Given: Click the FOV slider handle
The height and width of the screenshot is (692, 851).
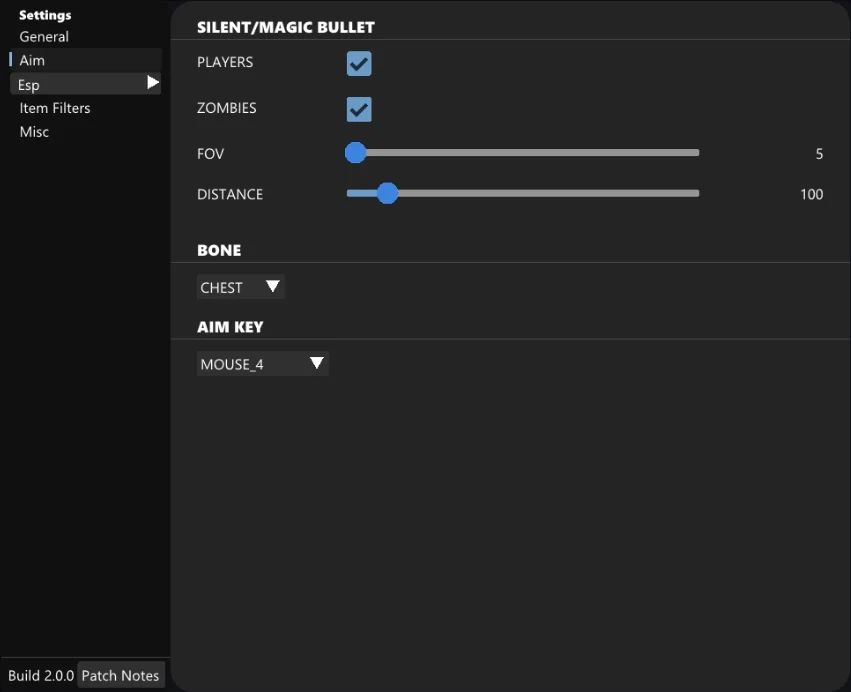Looking at the screenshot, I should click(355, 153).
